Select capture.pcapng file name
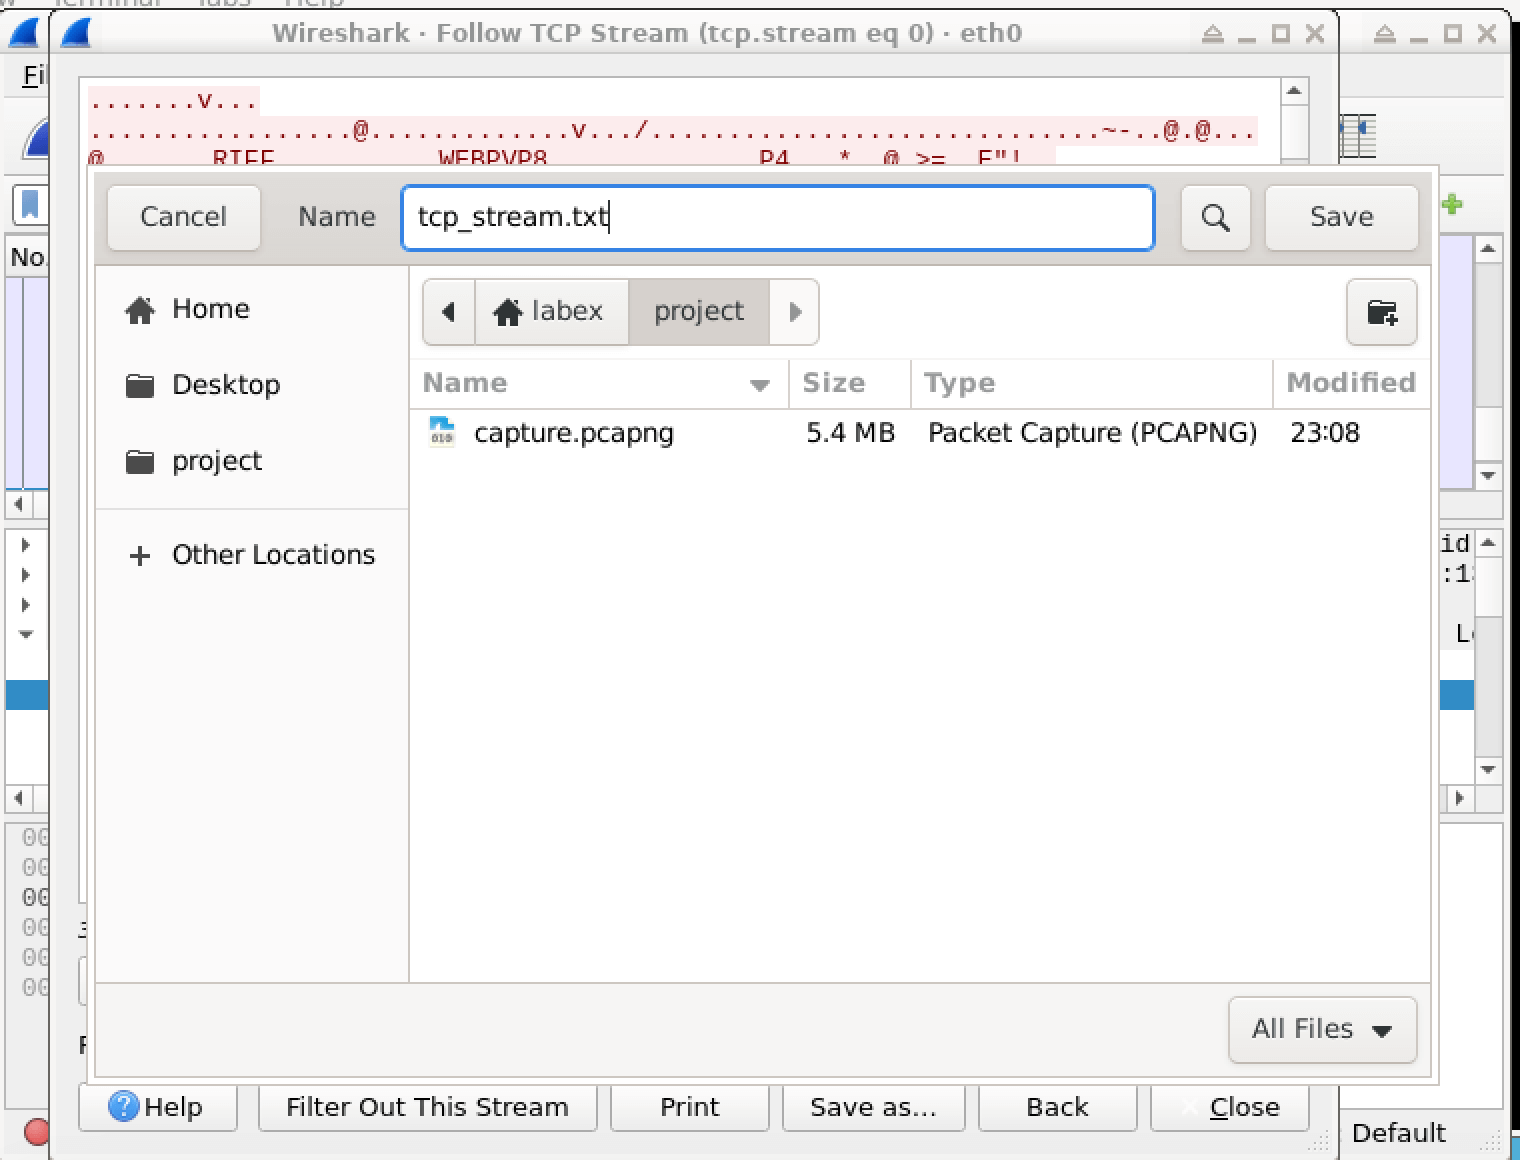Image resolution: width=1520 pixels, height=1160 pixels. pyautogui.click(x=574, y=433)
